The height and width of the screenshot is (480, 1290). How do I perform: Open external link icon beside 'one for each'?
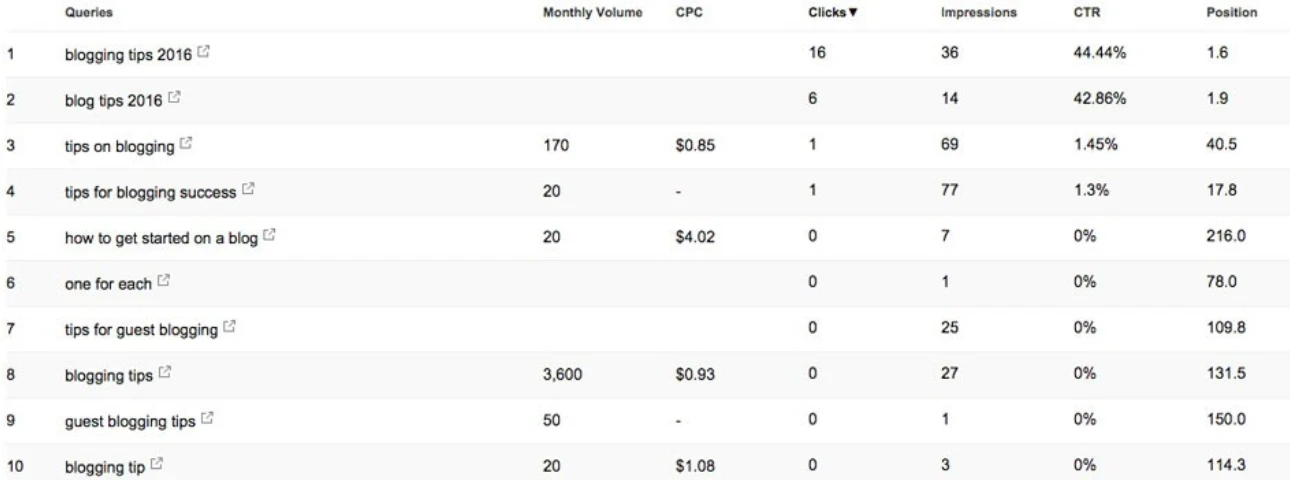tap(162, 284)
